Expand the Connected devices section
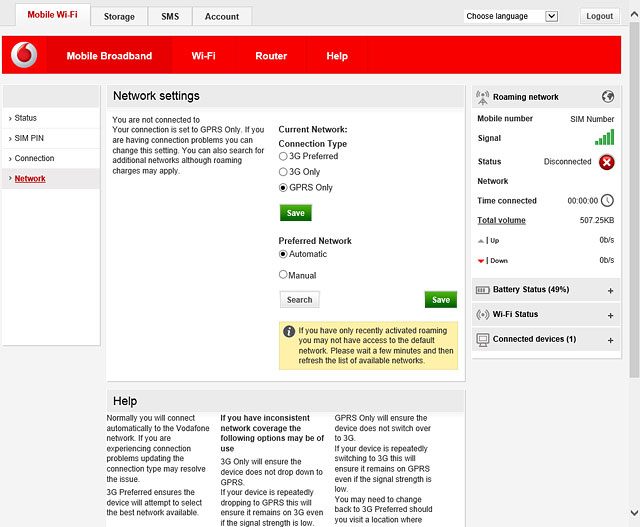The width and height of the screenshot is (640, 527). (x=610, y=340)
